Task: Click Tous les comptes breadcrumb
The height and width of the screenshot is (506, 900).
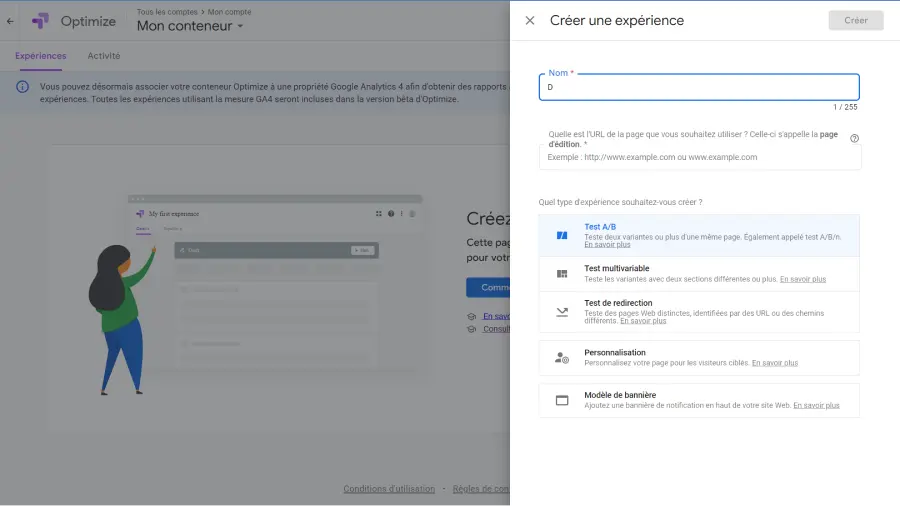Action: click(x=167, y=12)
